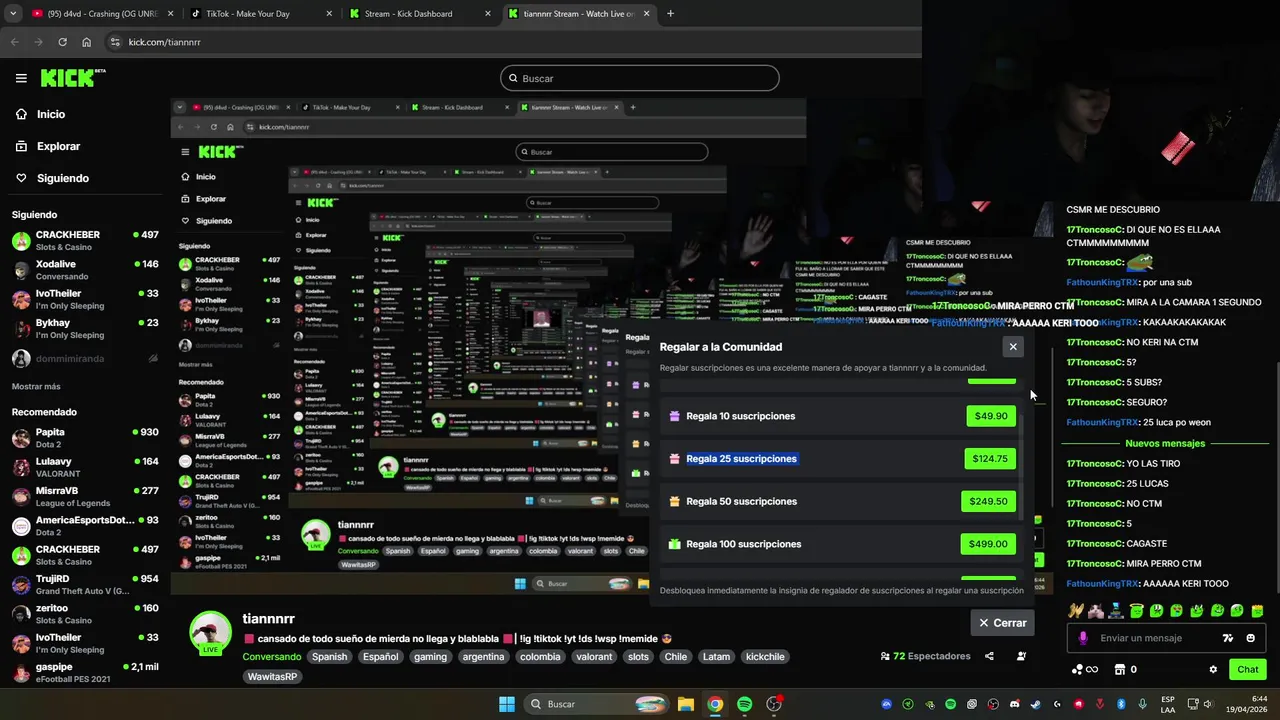Click the user icon right of the share icon

coord(1021,656)
